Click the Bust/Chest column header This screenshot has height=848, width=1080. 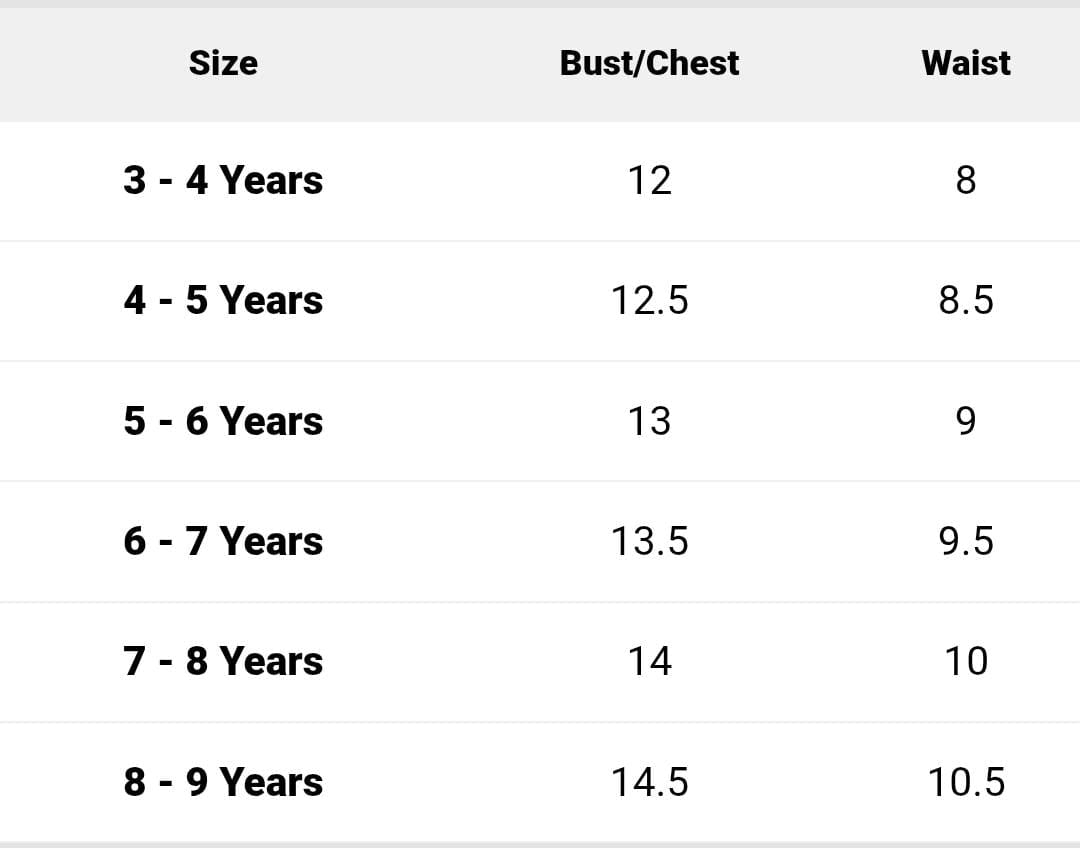click(x=649, y=63)
